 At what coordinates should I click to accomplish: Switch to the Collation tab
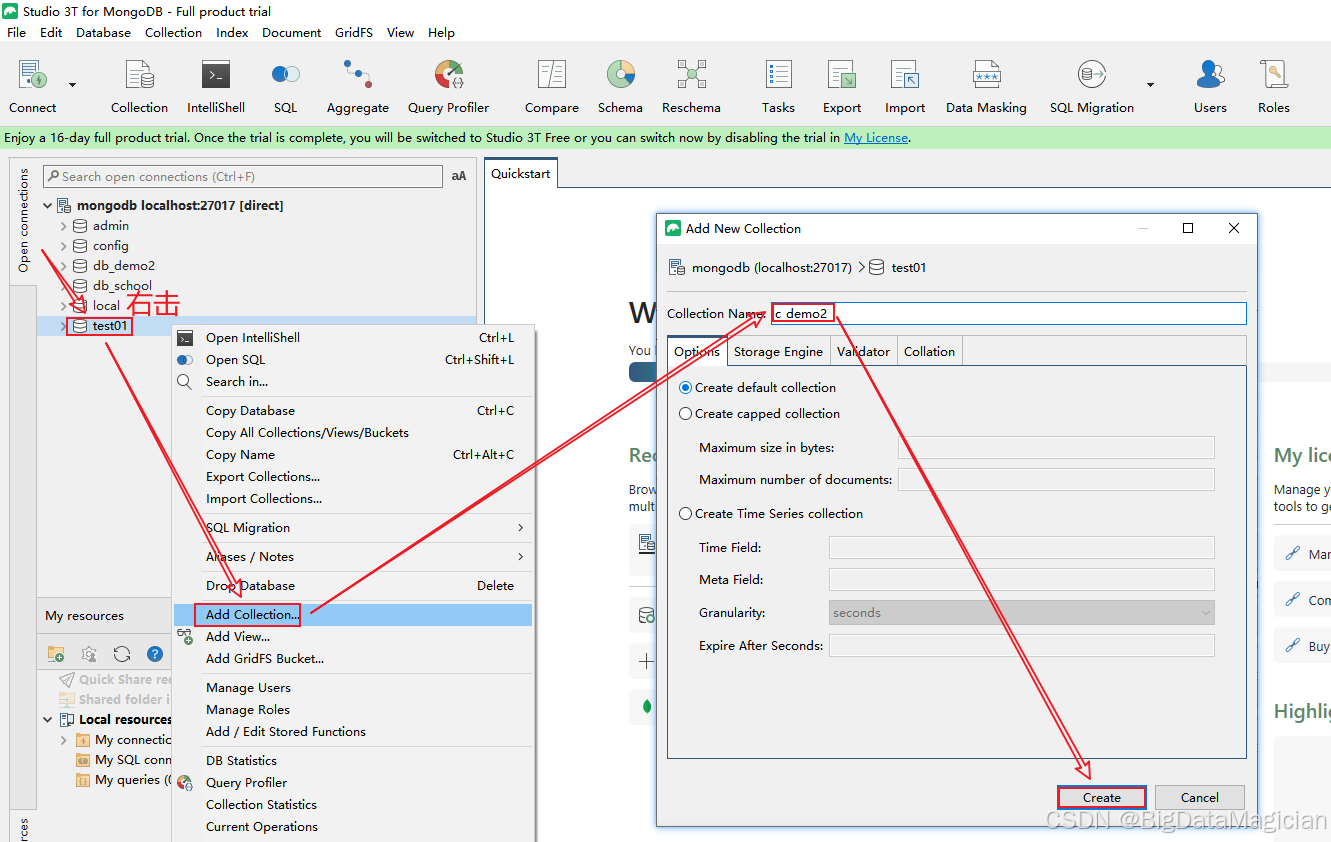point(929,351)
